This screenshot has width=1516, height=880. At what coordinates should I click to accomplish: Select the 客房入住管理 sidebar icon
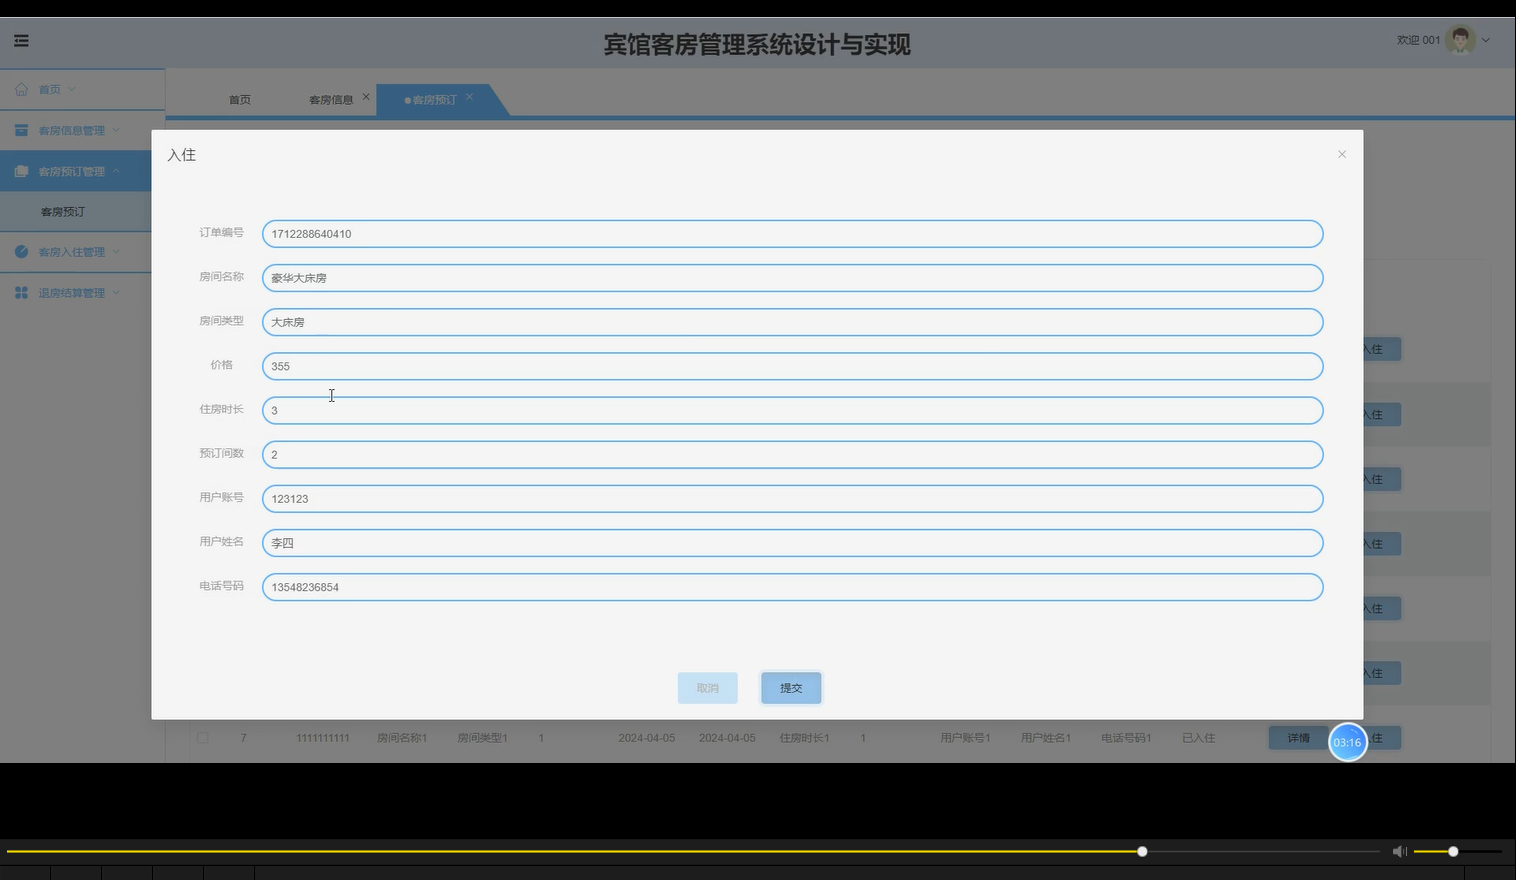tap(21, 251)
